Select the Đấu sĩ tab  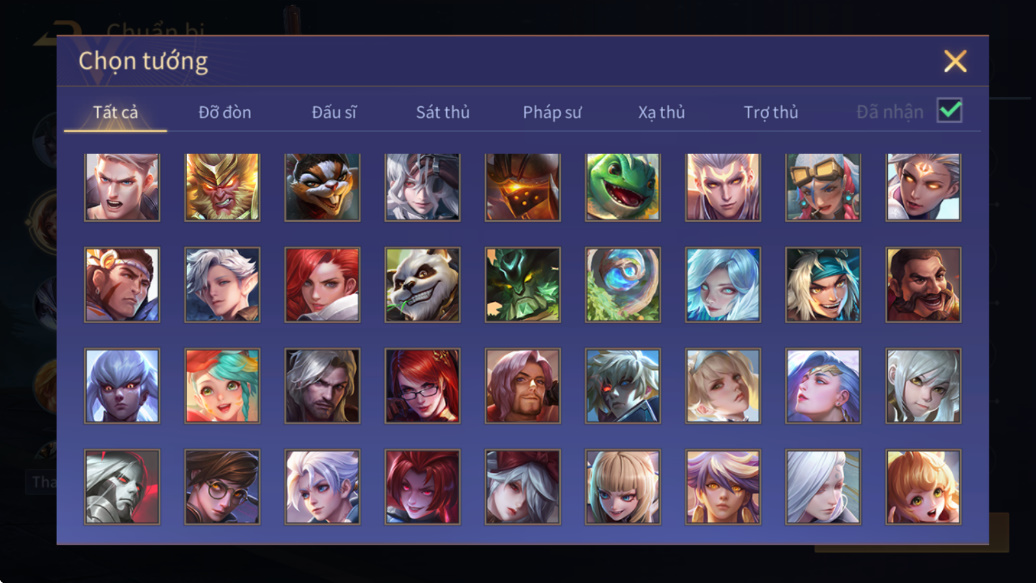coord(334,112)
